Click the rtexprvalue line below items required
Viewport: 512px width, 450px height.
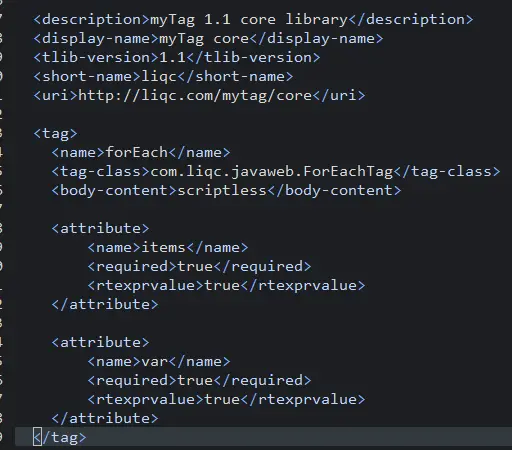tap(226, 285)
